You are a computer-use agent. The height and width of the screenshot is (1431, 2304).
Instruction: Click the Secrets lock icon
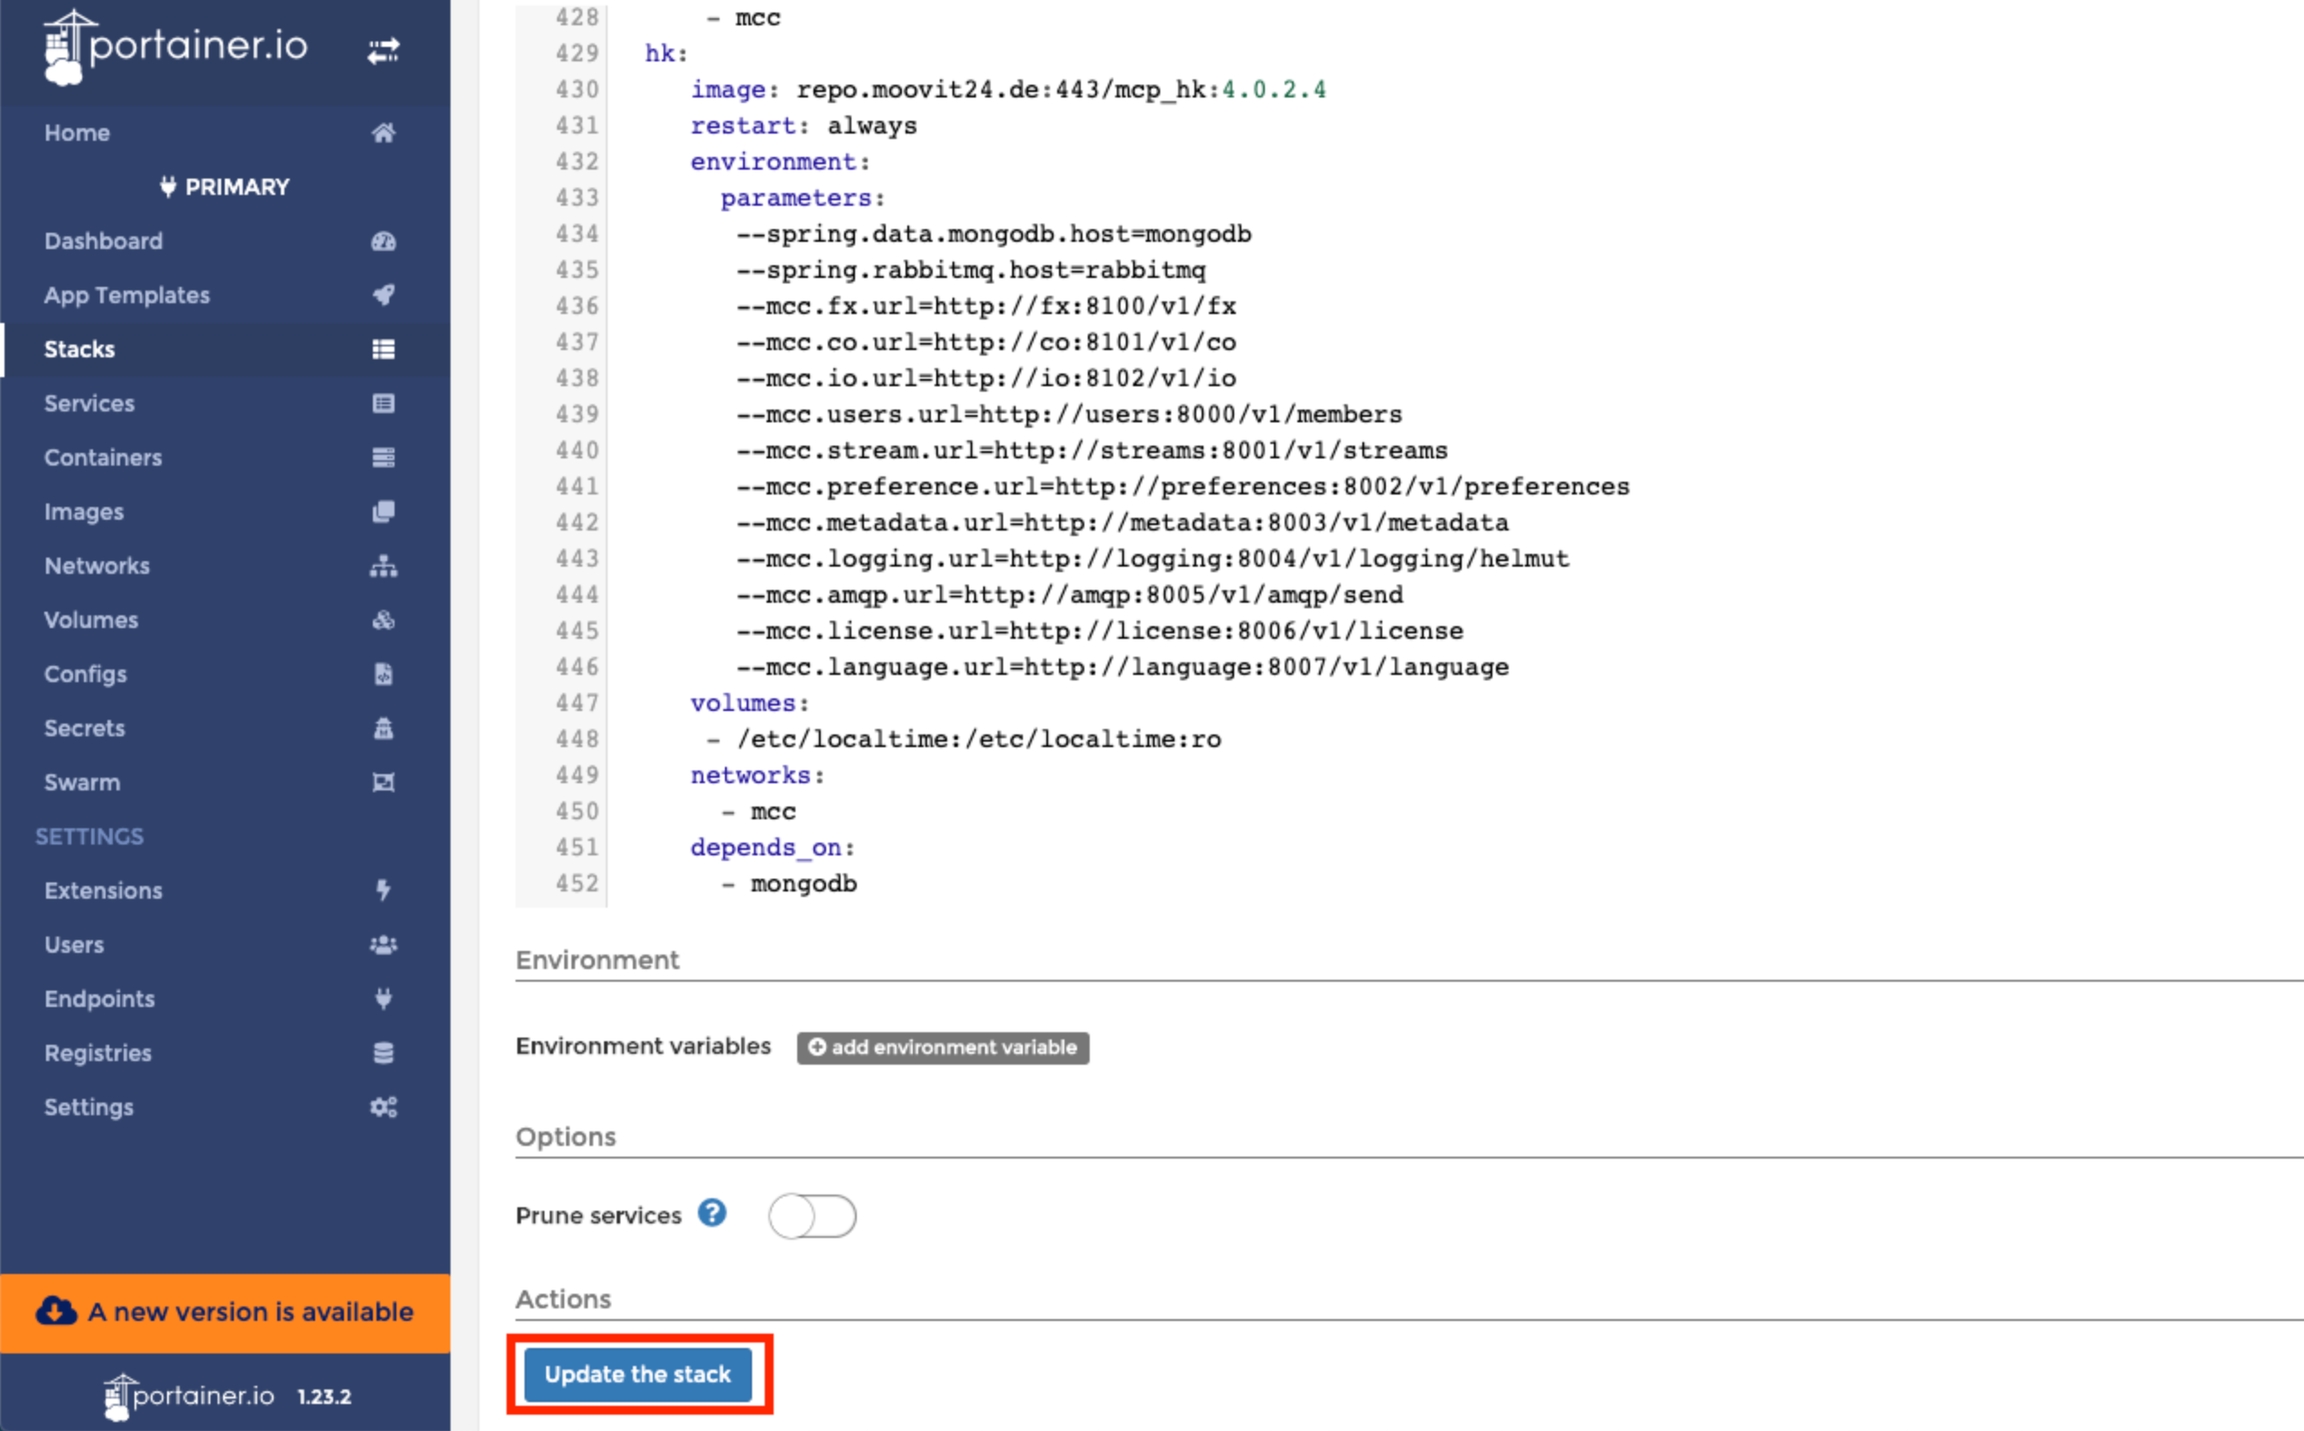(x=383, y=728)
